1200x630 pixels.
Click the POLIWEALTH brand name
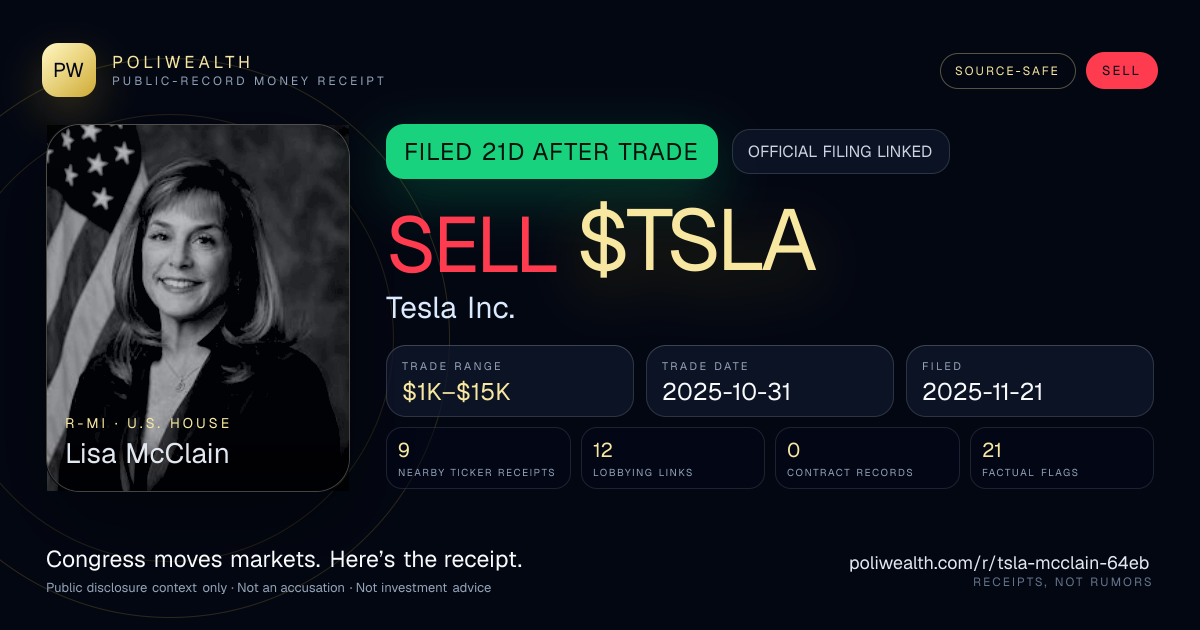click(182, 62)
